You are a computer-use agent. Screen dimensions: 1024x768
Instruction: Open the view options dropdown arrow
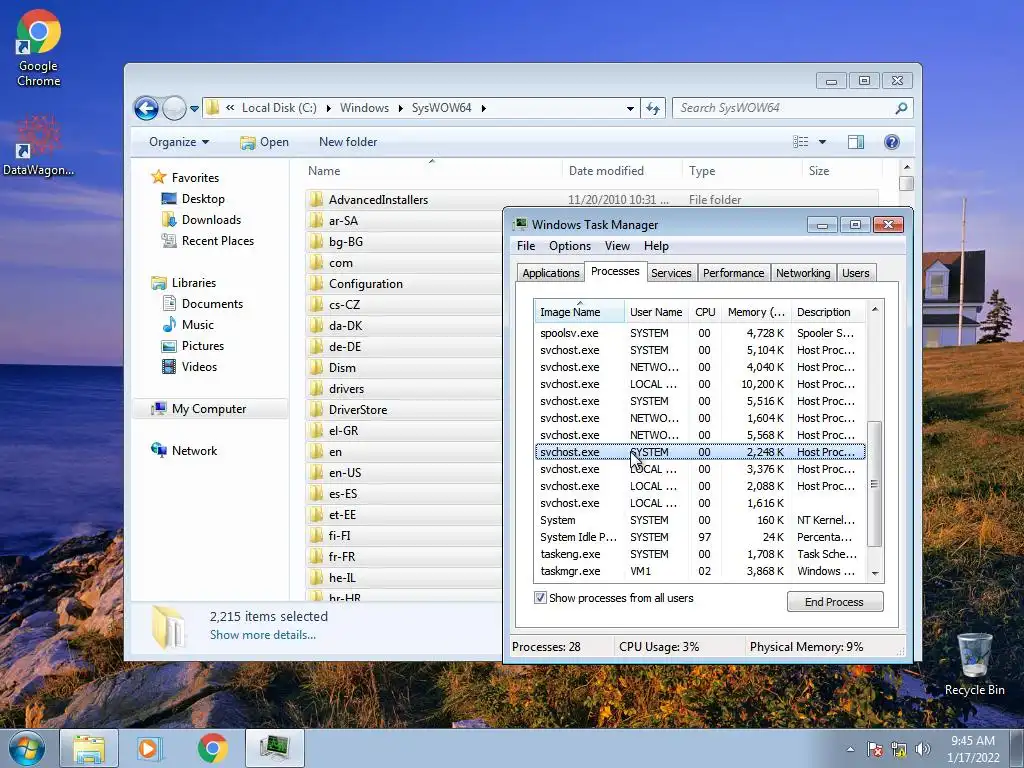(822, 142)
